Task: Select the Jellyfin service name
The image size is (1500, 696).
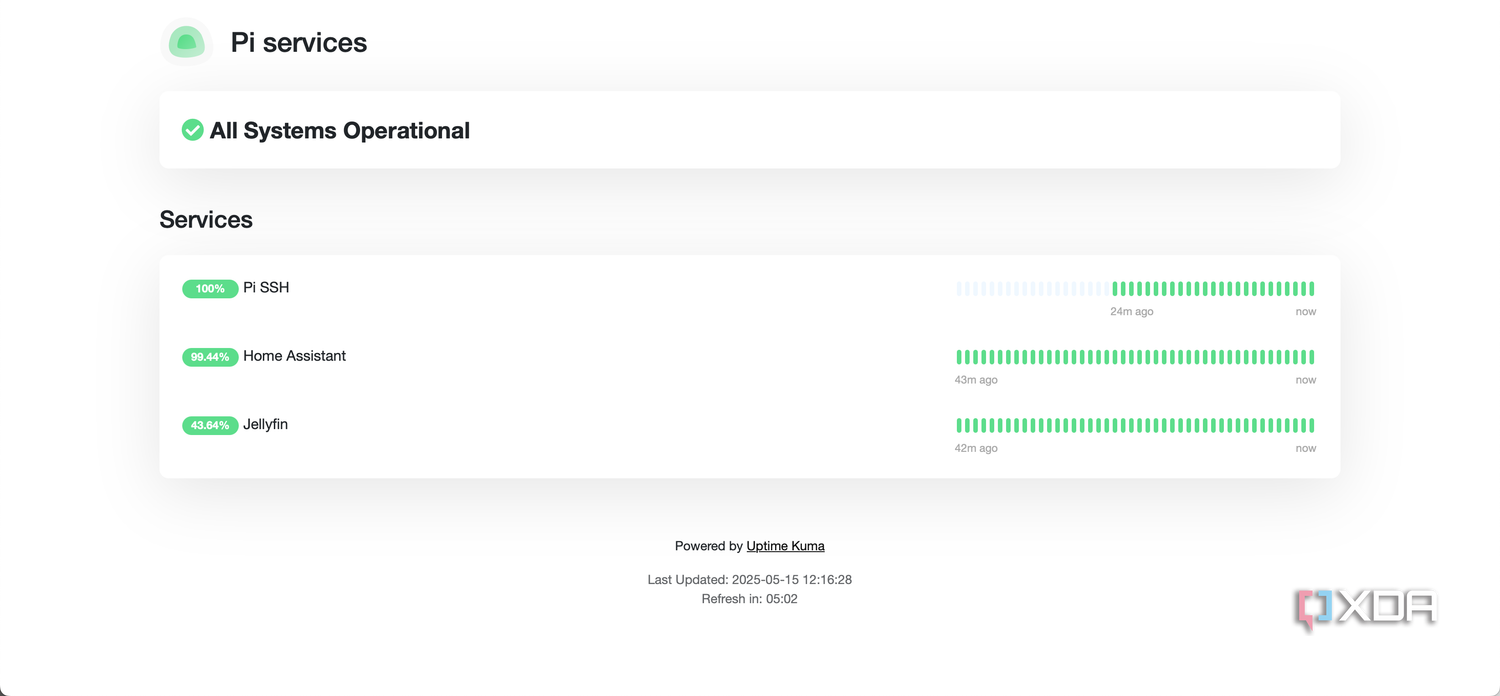Action: (265, 424)
